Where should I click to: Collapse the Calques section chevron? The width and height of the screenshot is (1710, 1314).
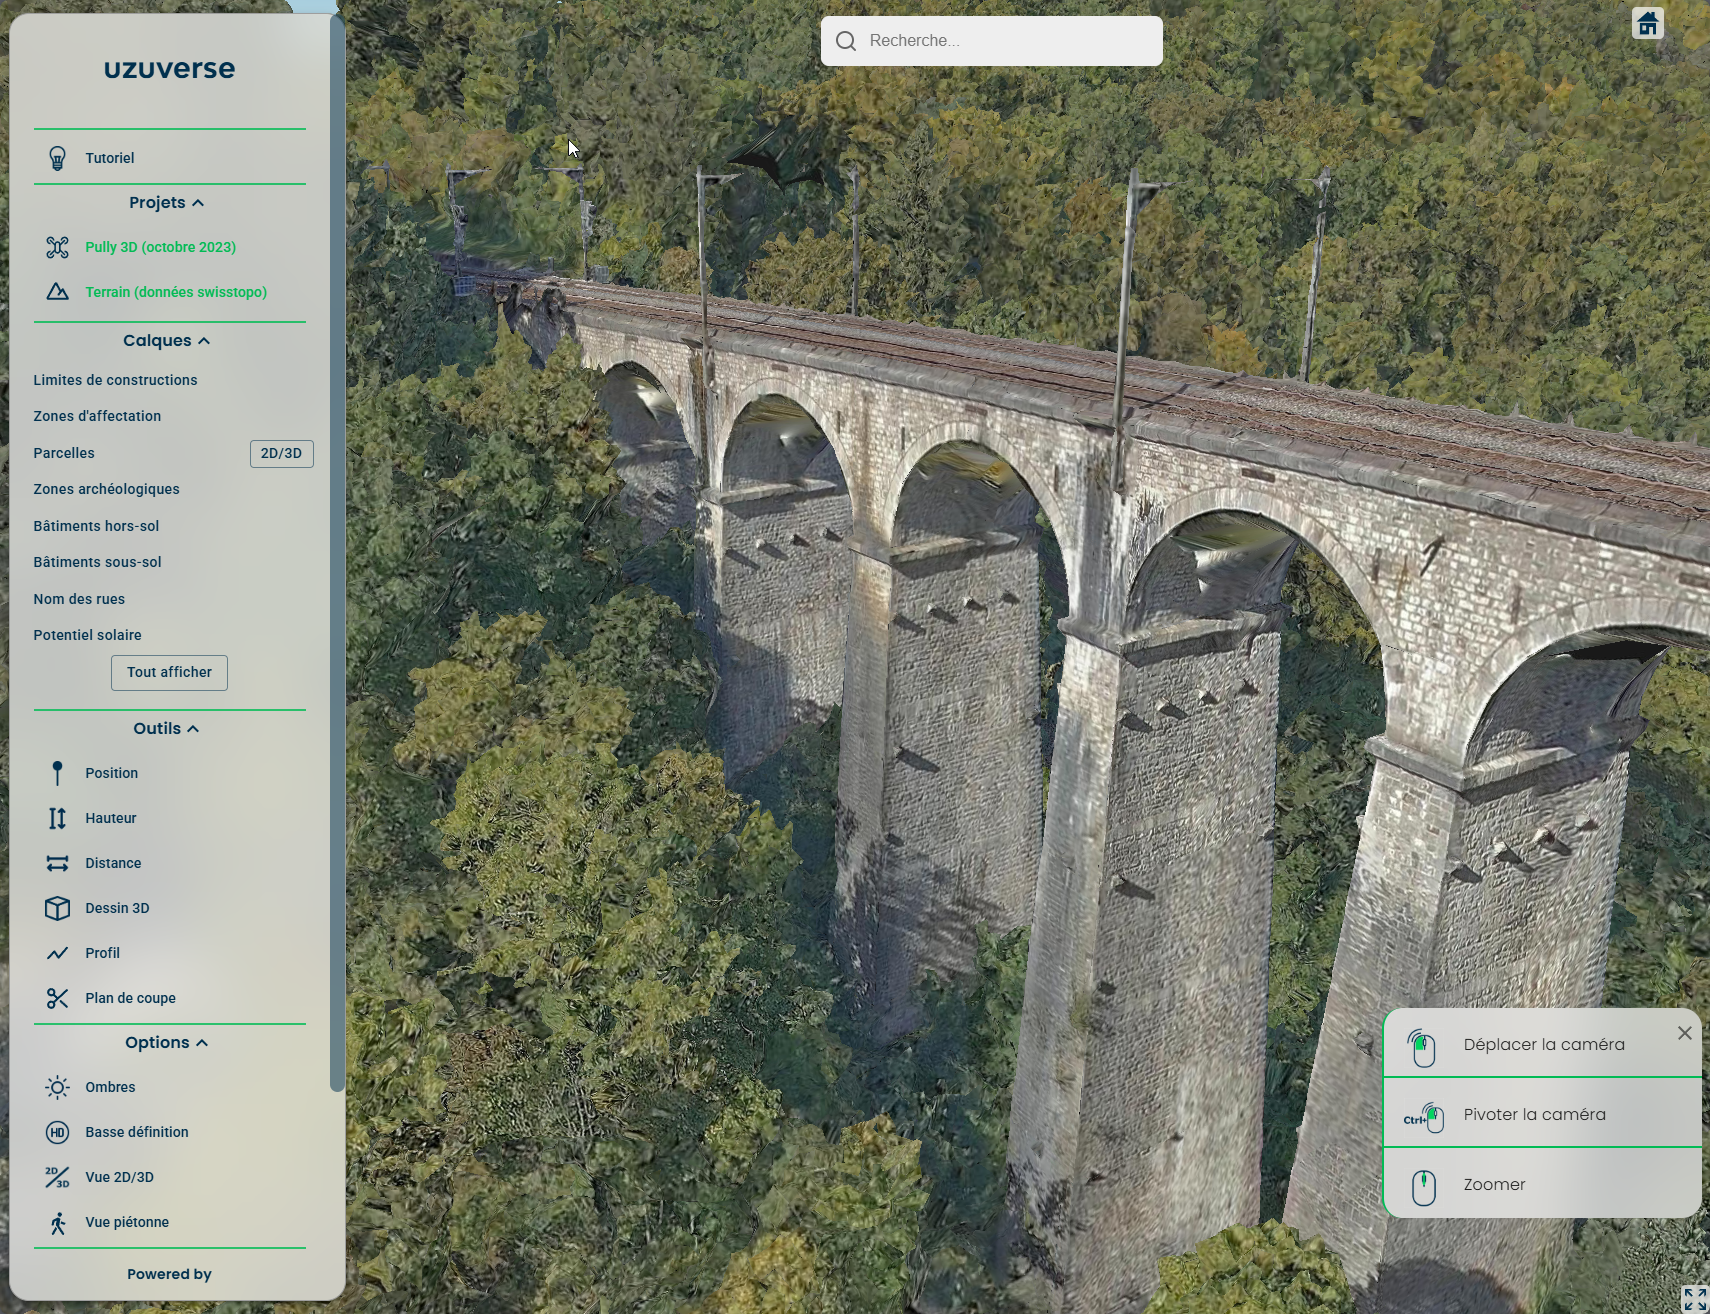[204, 341]
